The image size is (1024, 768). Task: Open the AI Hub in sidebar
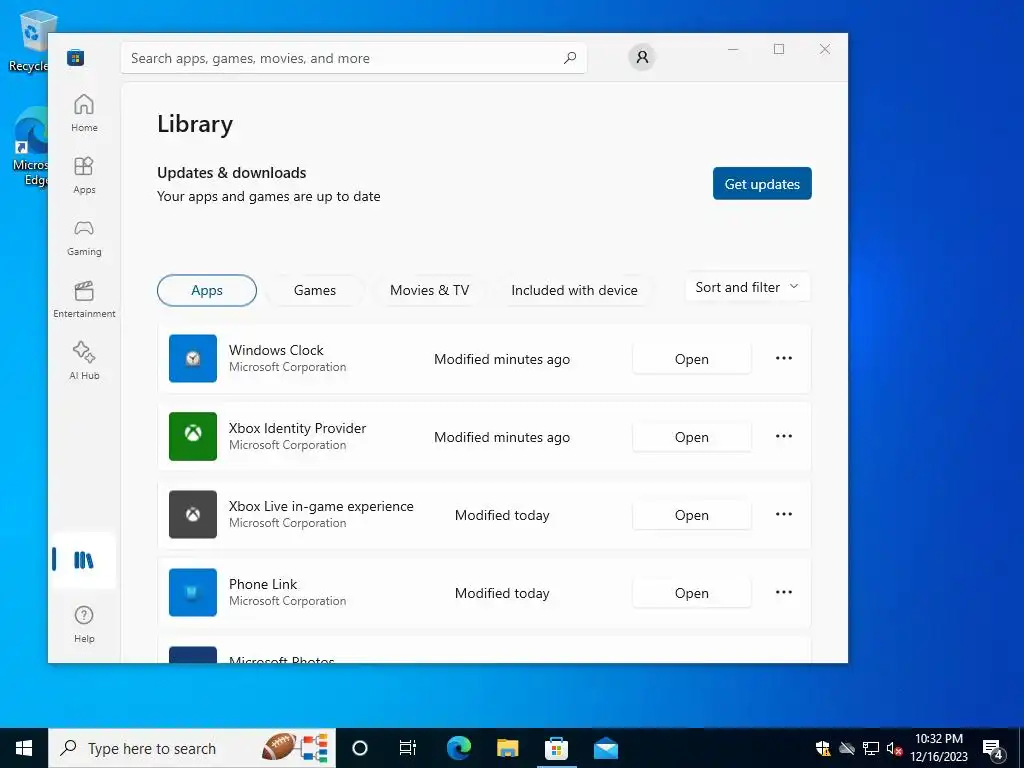tap(84, 360)
